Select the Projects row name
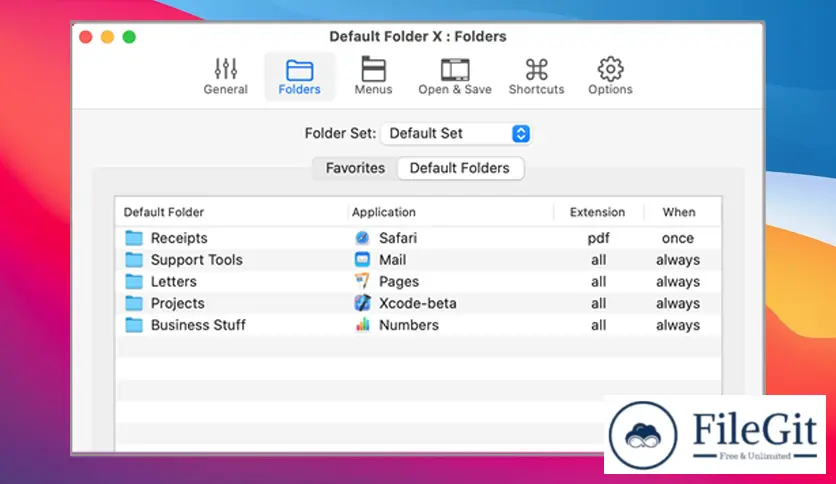This screenshot has height=484, width=836. point(178,303)
